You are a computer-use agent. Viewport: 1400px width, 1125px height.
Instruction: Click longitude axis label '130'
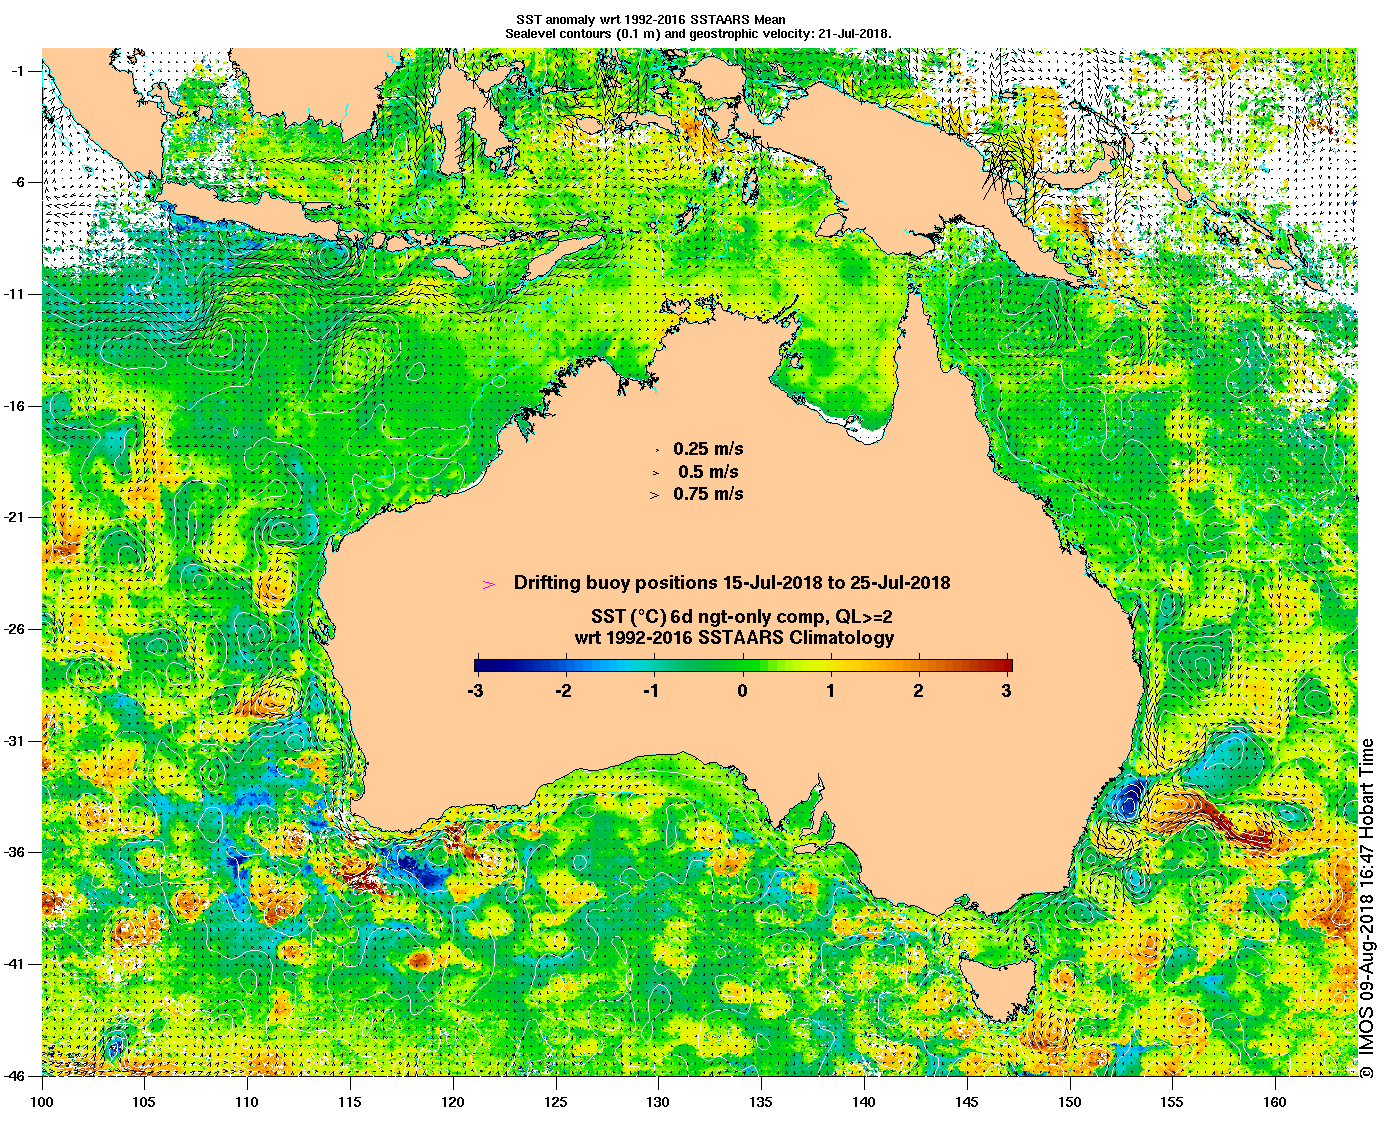tap(658, 1102)
